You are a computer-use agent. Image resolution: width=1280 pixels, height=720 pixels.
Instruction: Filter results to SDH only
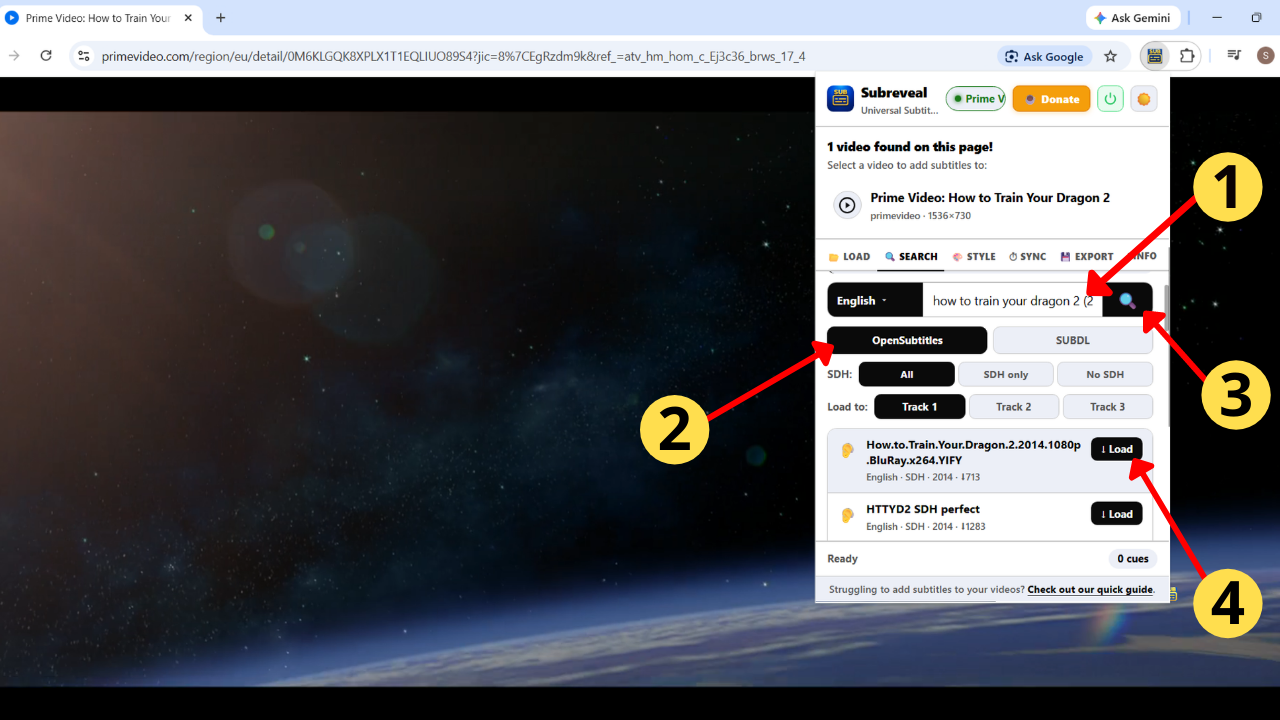(x=1005, y=374)
